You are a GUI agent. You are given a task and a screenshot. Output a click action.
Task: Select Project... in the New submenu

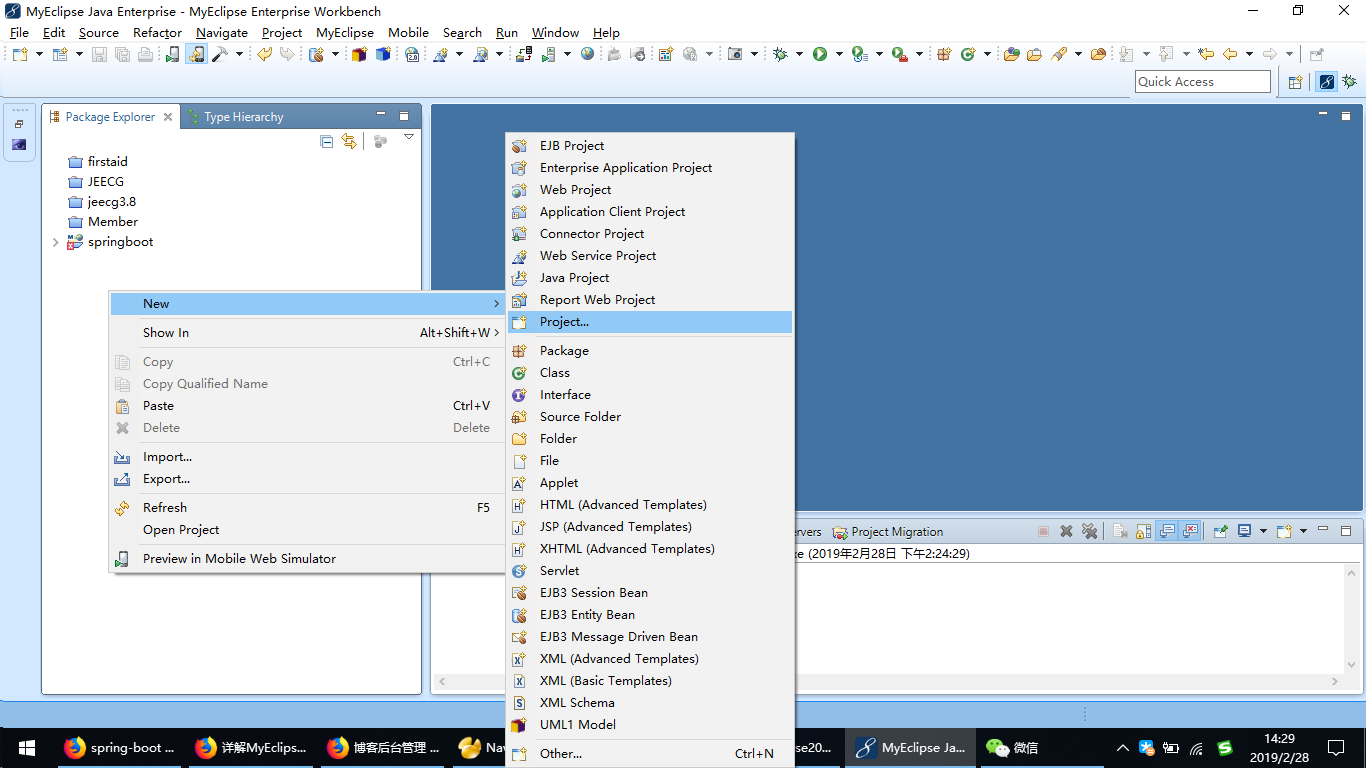650,322
